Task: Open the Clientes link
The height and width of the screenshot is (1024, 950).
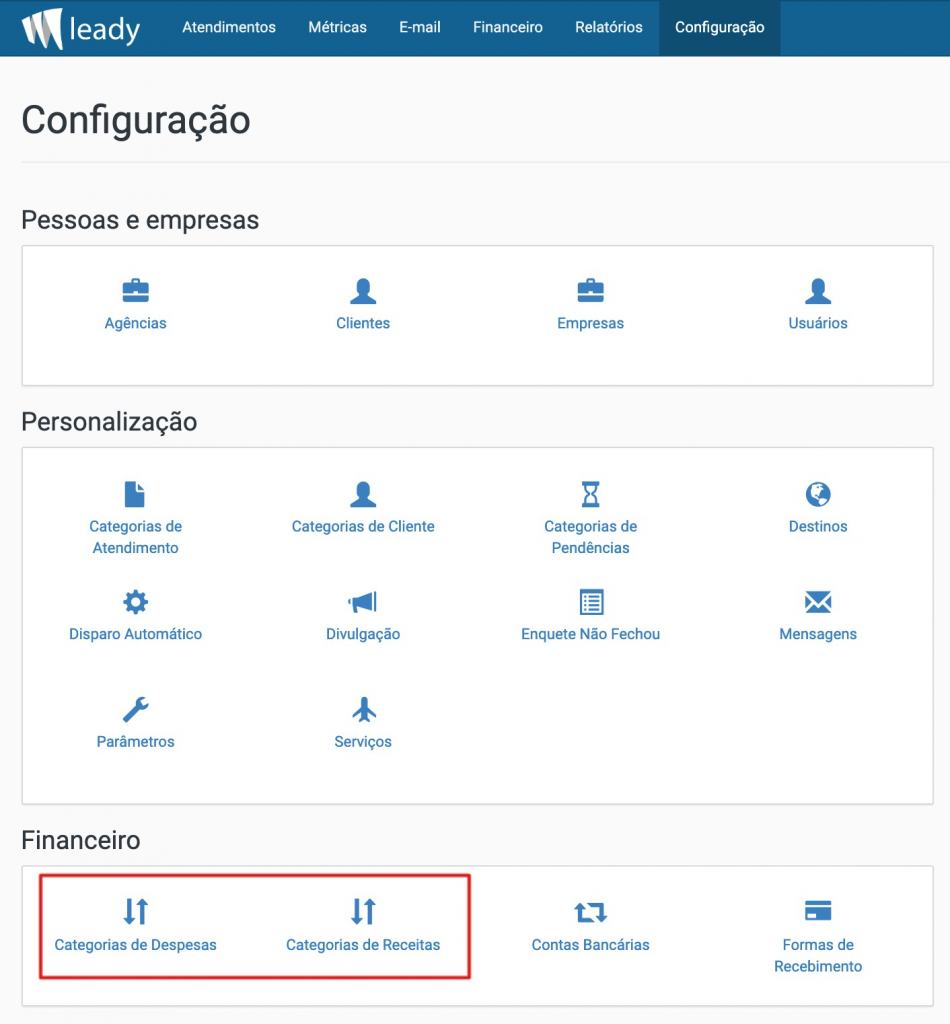Action: tap(363, 323)
